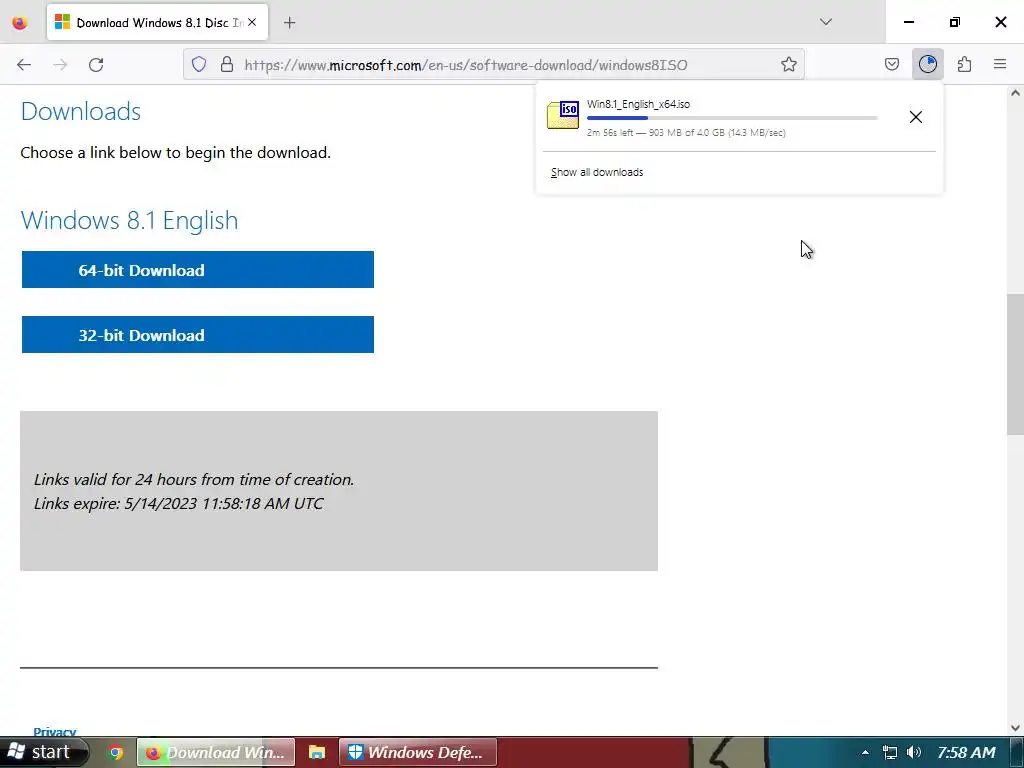The width and height of the screenshot is (1024, 768).
Task: Open the Windows start button
Action: pyautogui.click(x=42, y=752)
